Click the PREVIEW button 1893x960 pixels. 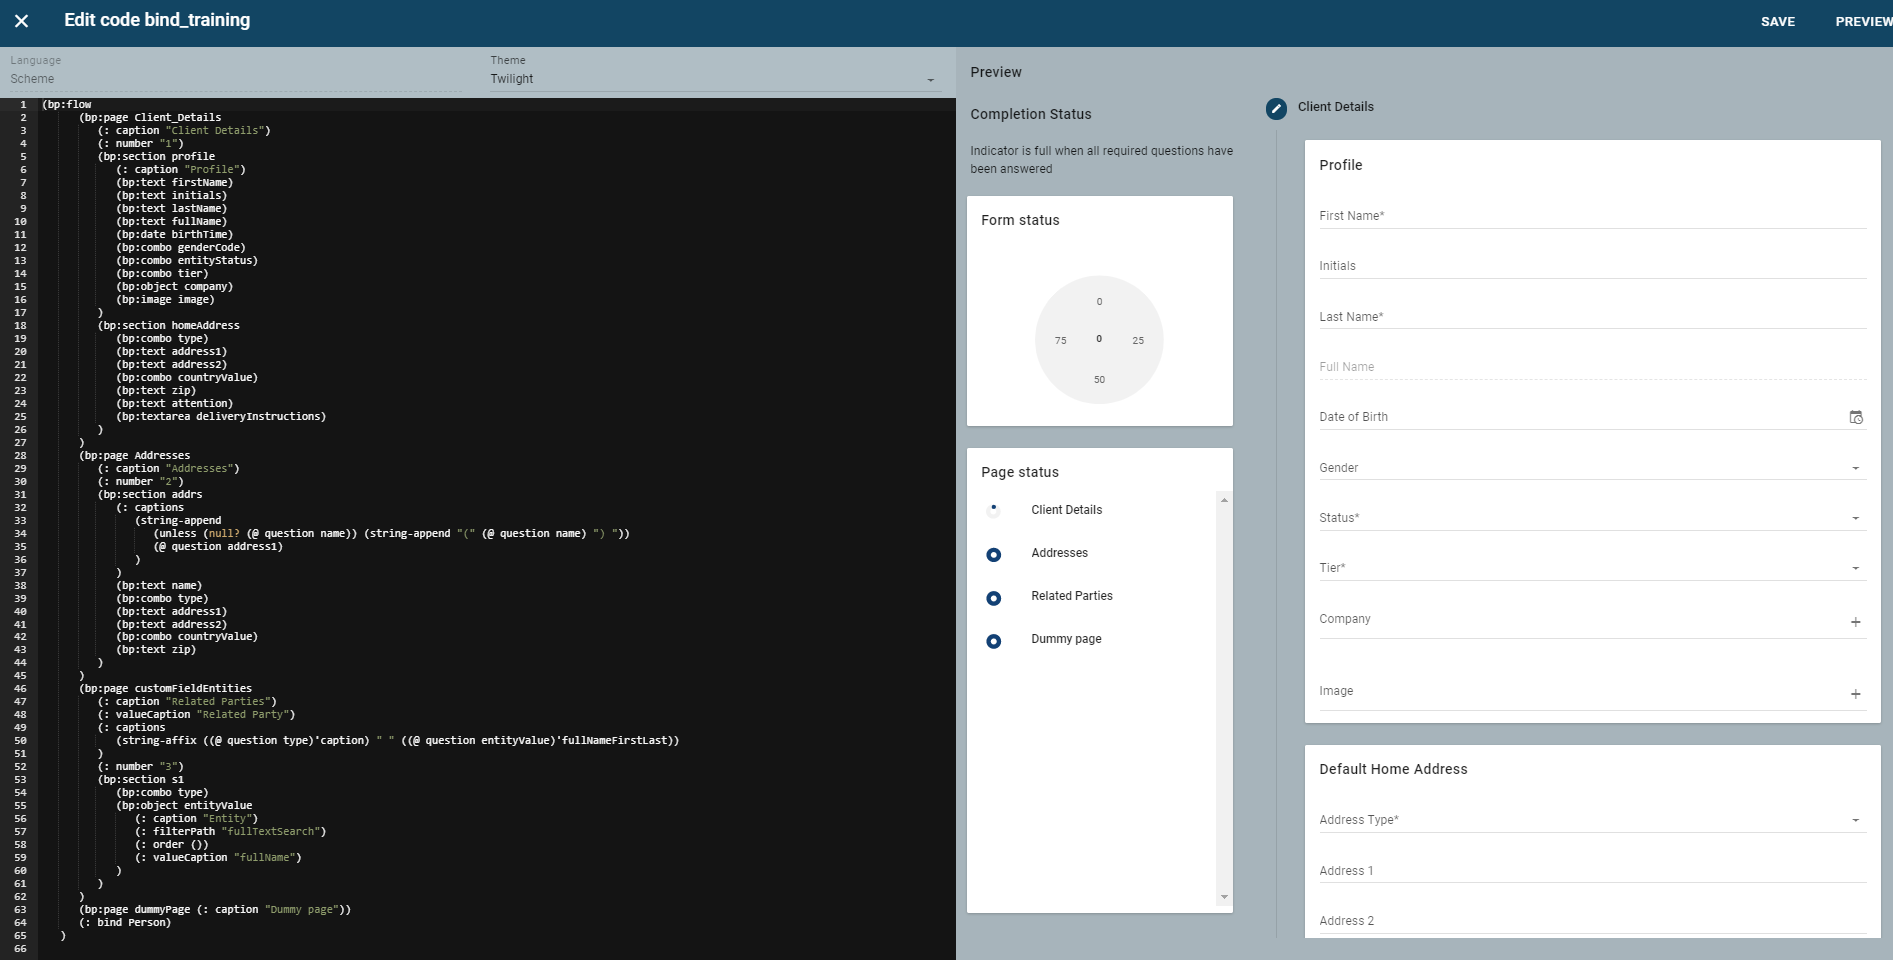(1862, 22)
